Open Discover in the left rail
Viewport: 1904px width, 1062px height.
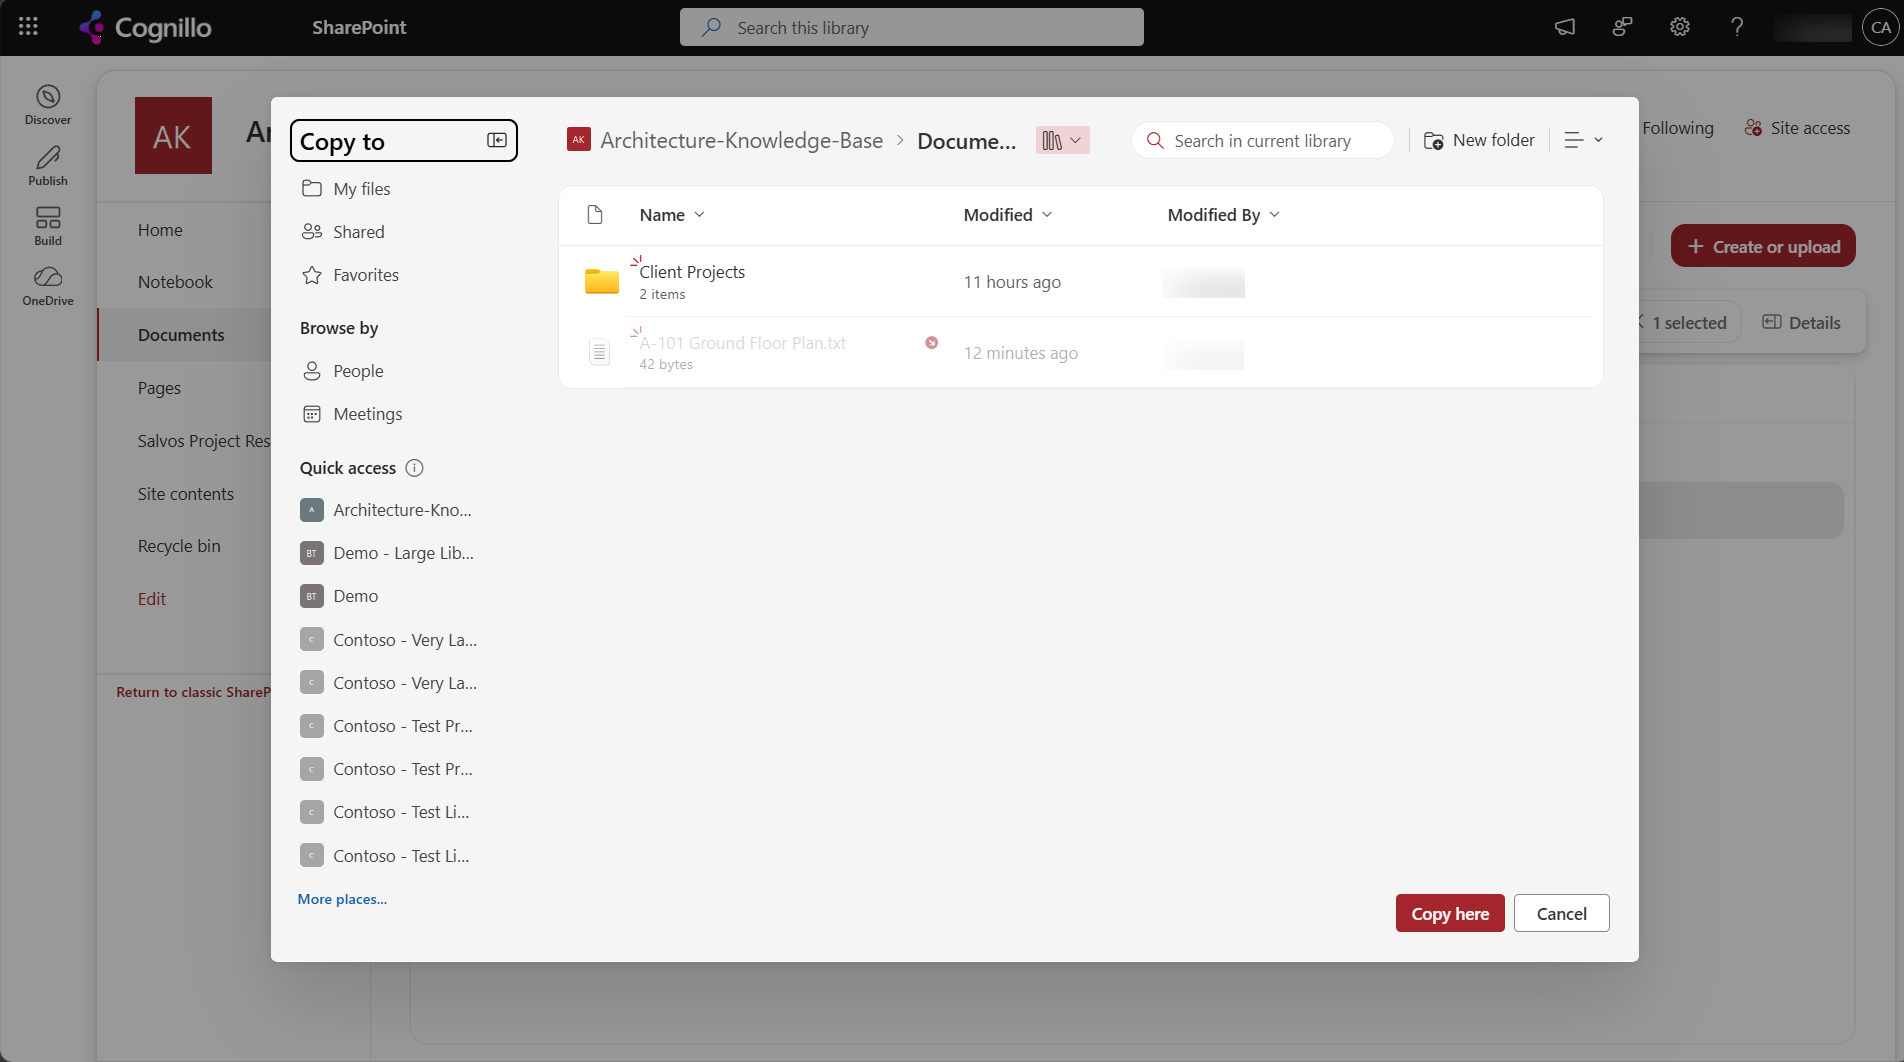(48, 105)
